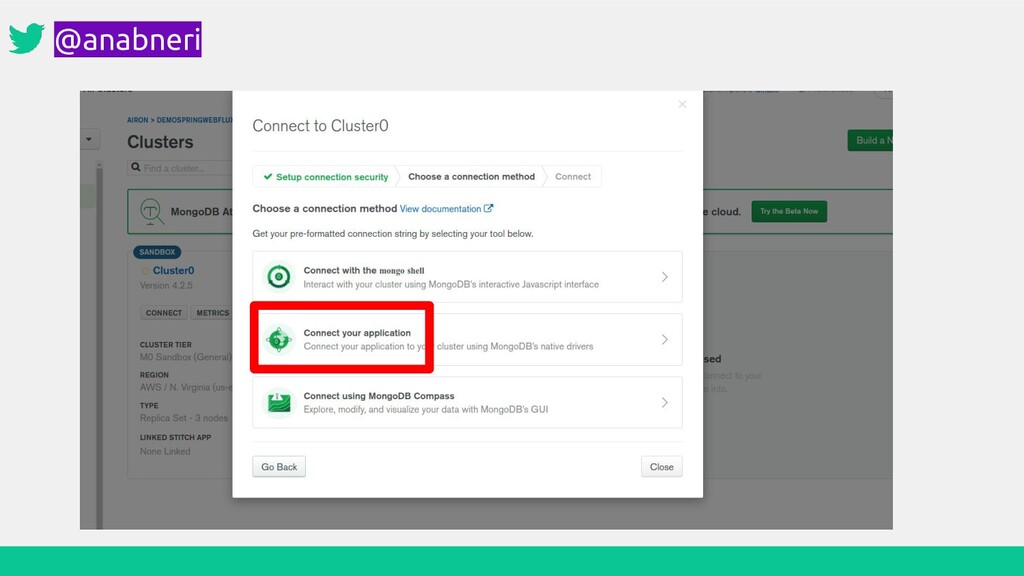This screenshot has height=576, width=1024.
Task: Click the CONNECT button for Cluster0
Action: click(164, 313)
